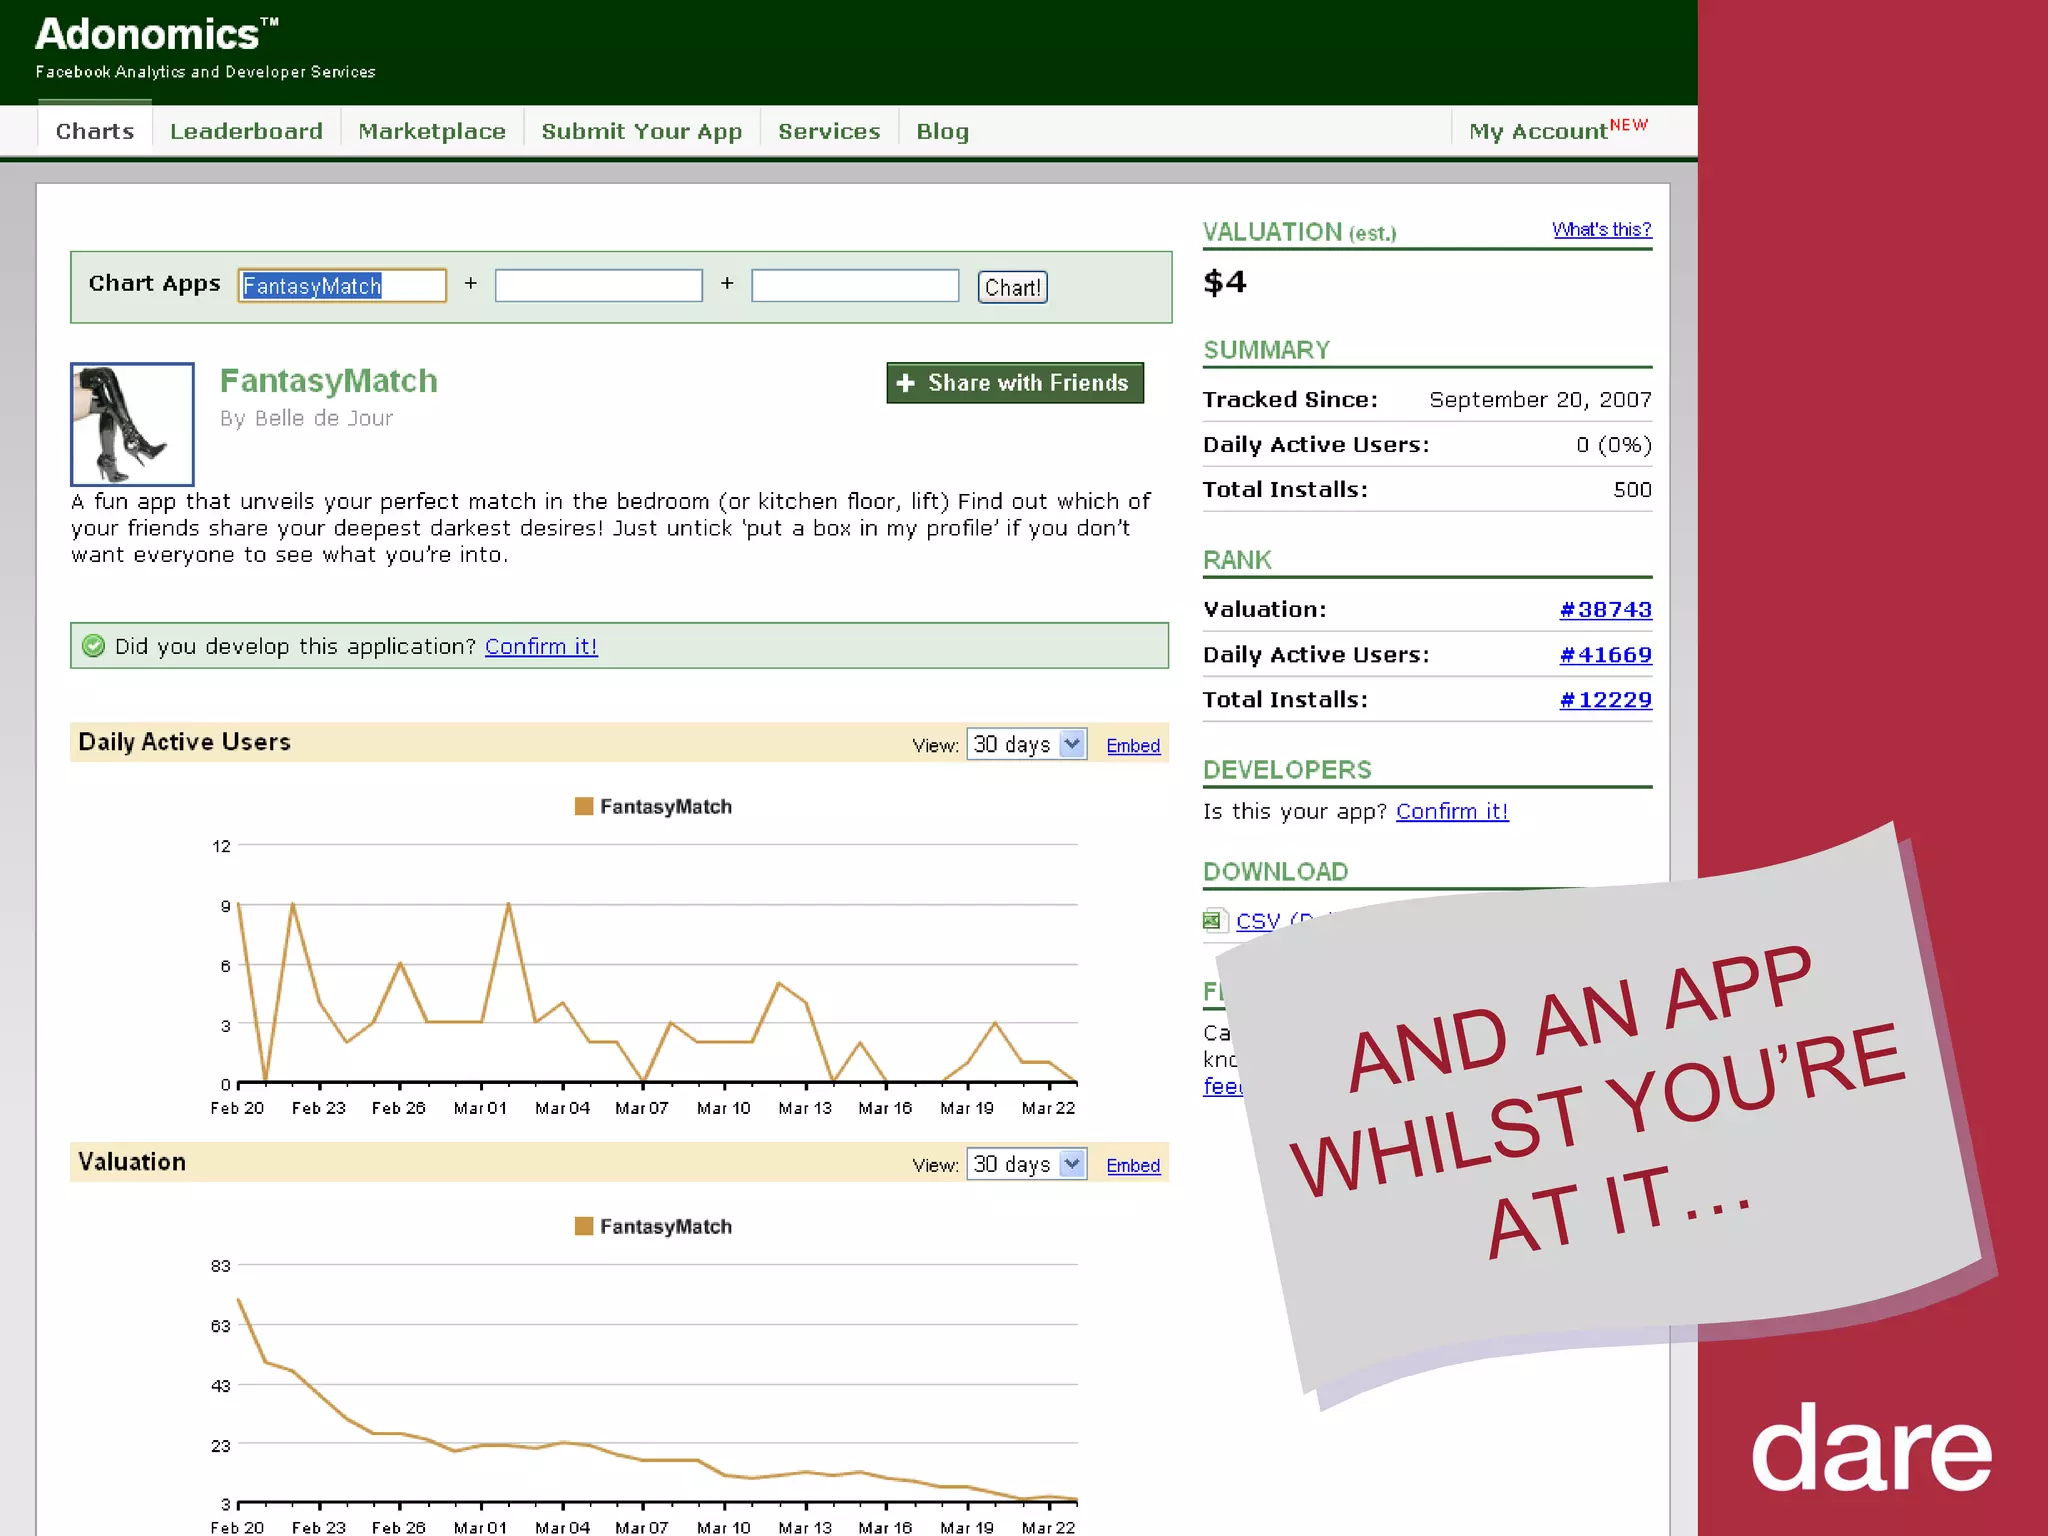The width and height of the screenshot is (2048, 1536).
Task: Click the Adonomics logo
Action: tap(157, 35)
